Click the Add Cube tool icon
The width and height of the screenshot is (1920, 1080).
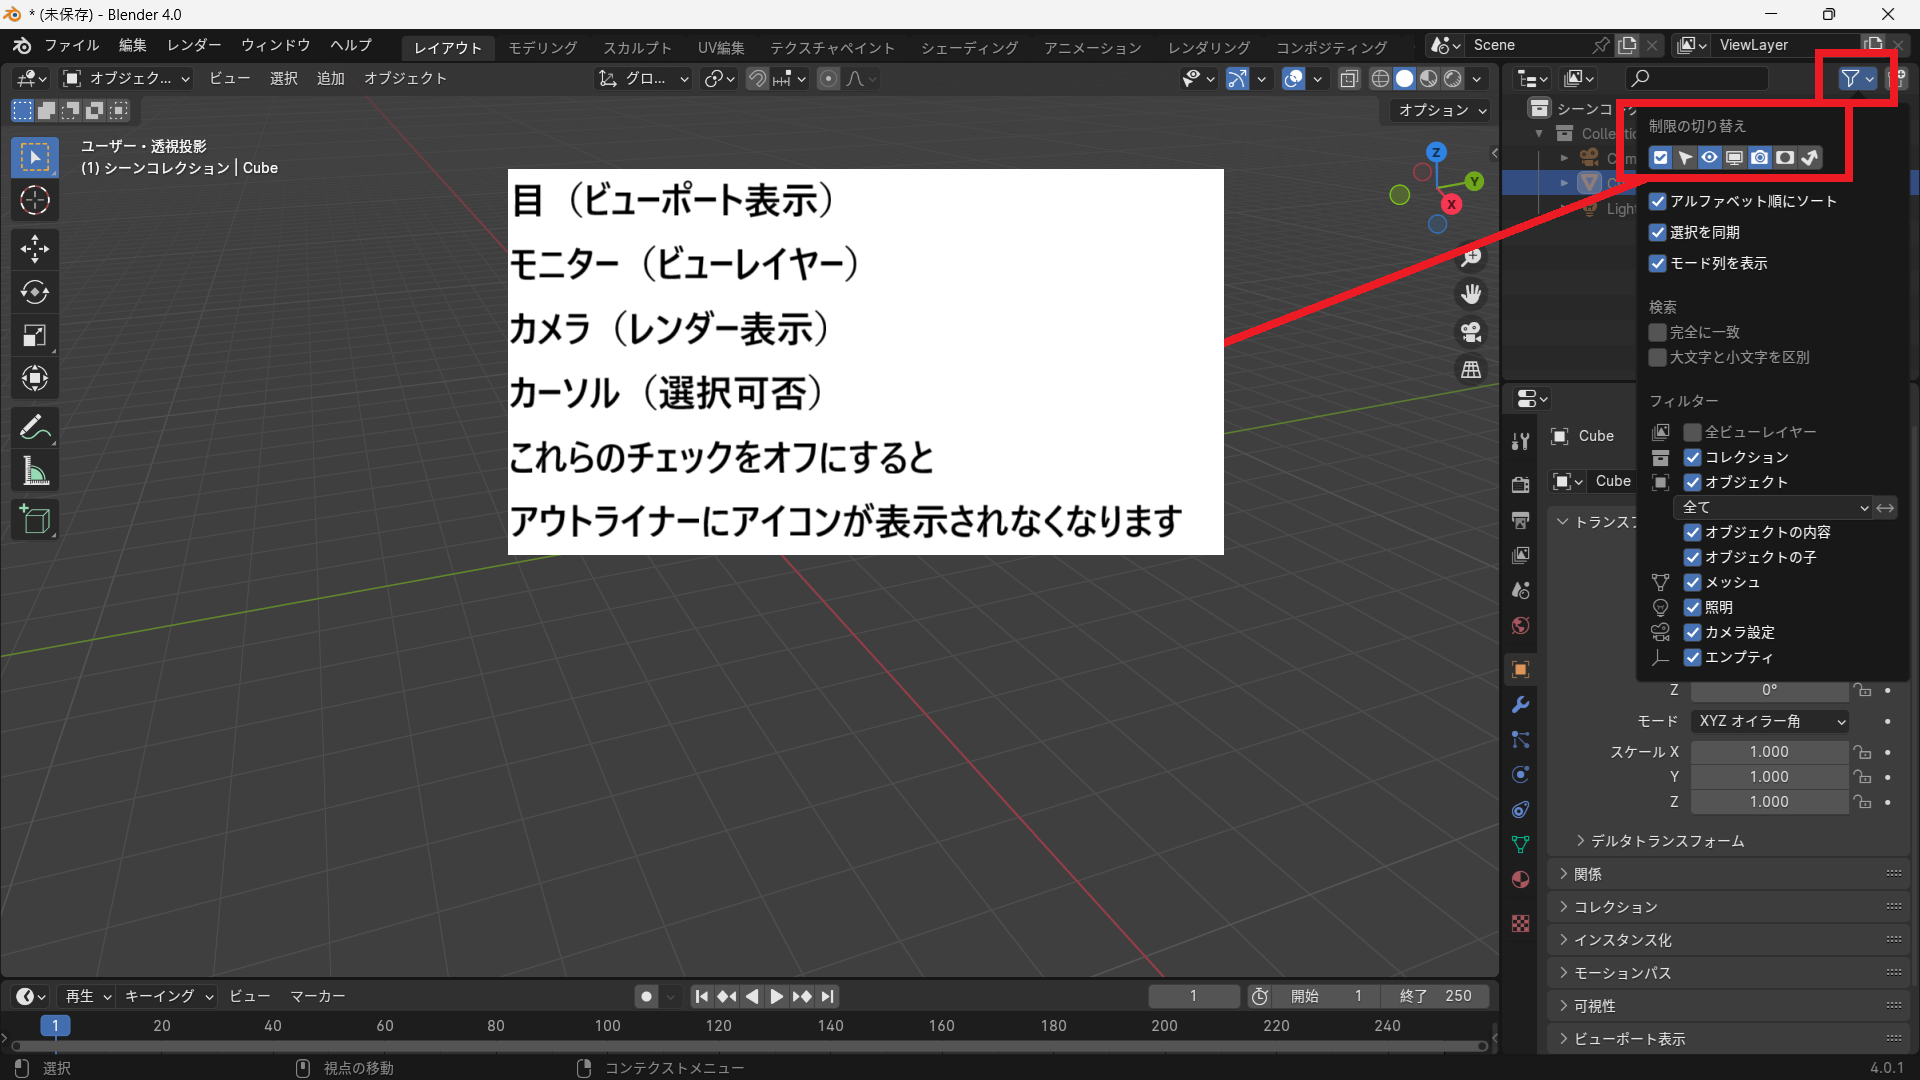click(x=35, y=520)
